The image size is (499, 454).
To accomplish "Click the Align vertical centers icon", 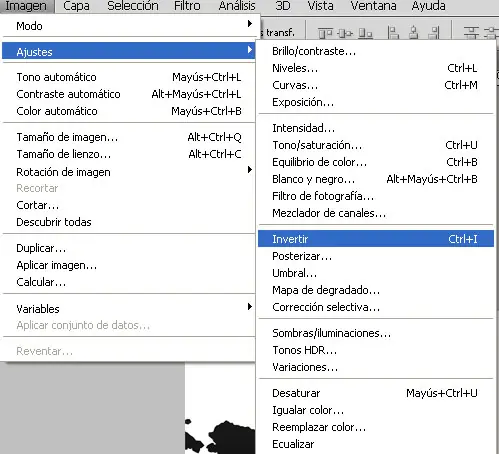I will [345, 33].
